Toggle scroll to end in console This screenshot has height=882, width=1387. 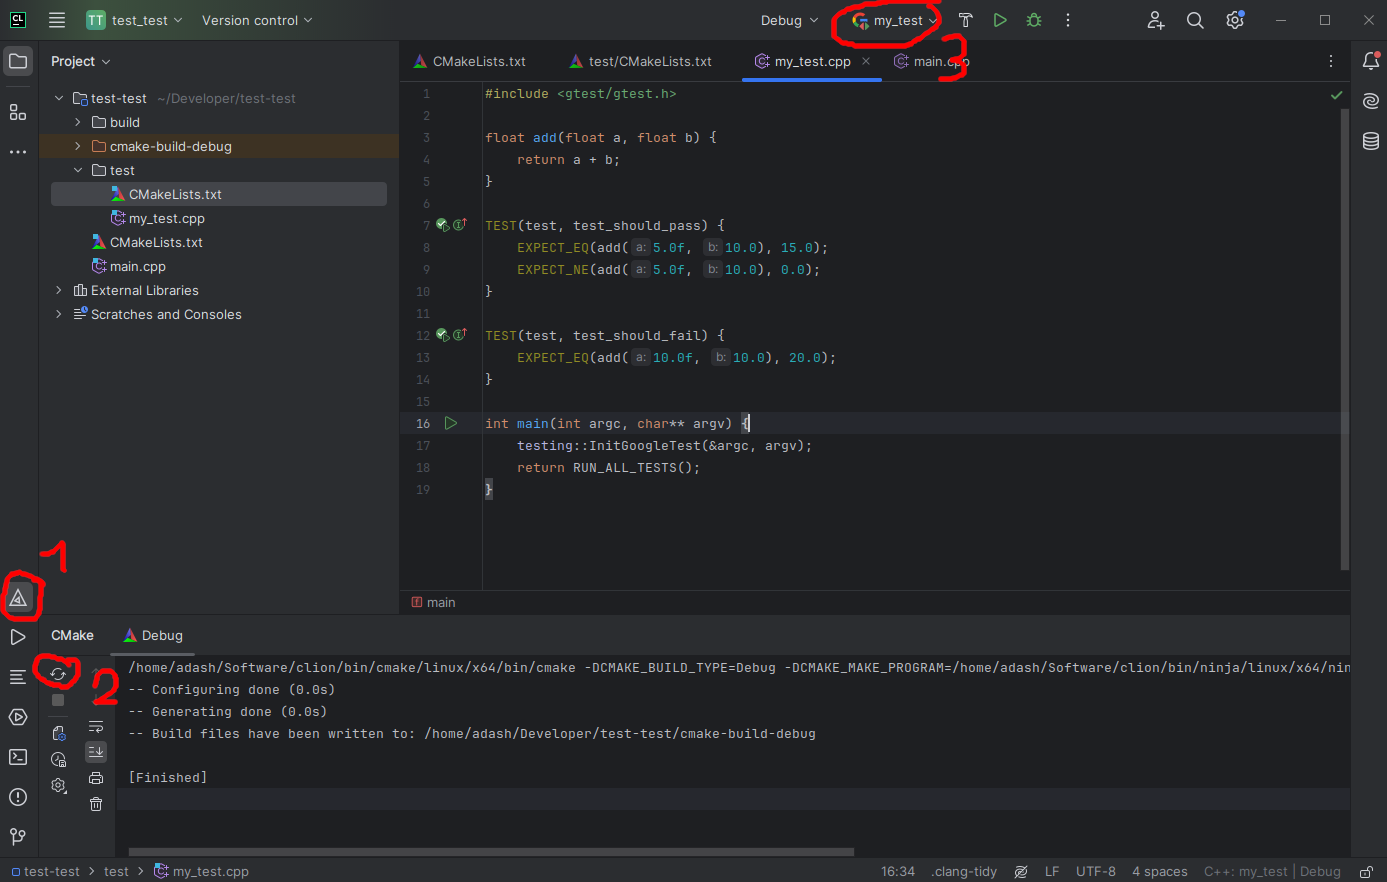pos(96,751)
